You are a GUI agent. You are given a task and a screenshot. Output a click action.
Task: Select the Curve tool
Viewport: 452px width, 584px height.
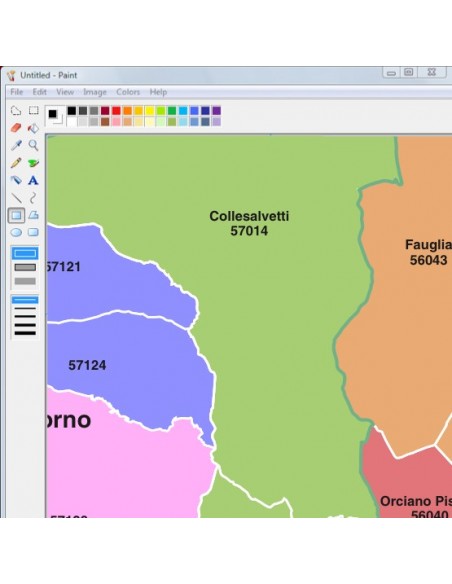(34, 198)
